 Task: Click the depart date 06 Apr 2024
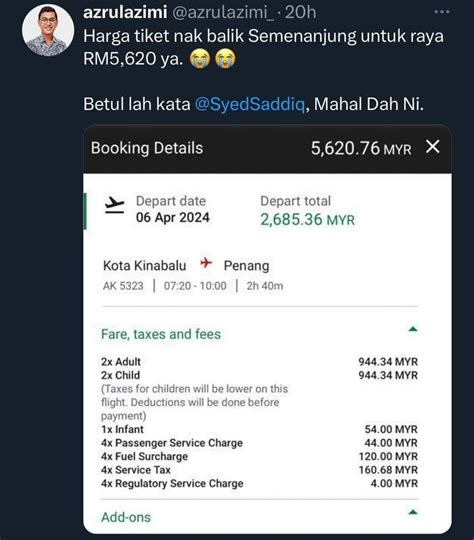coord(173,217)
